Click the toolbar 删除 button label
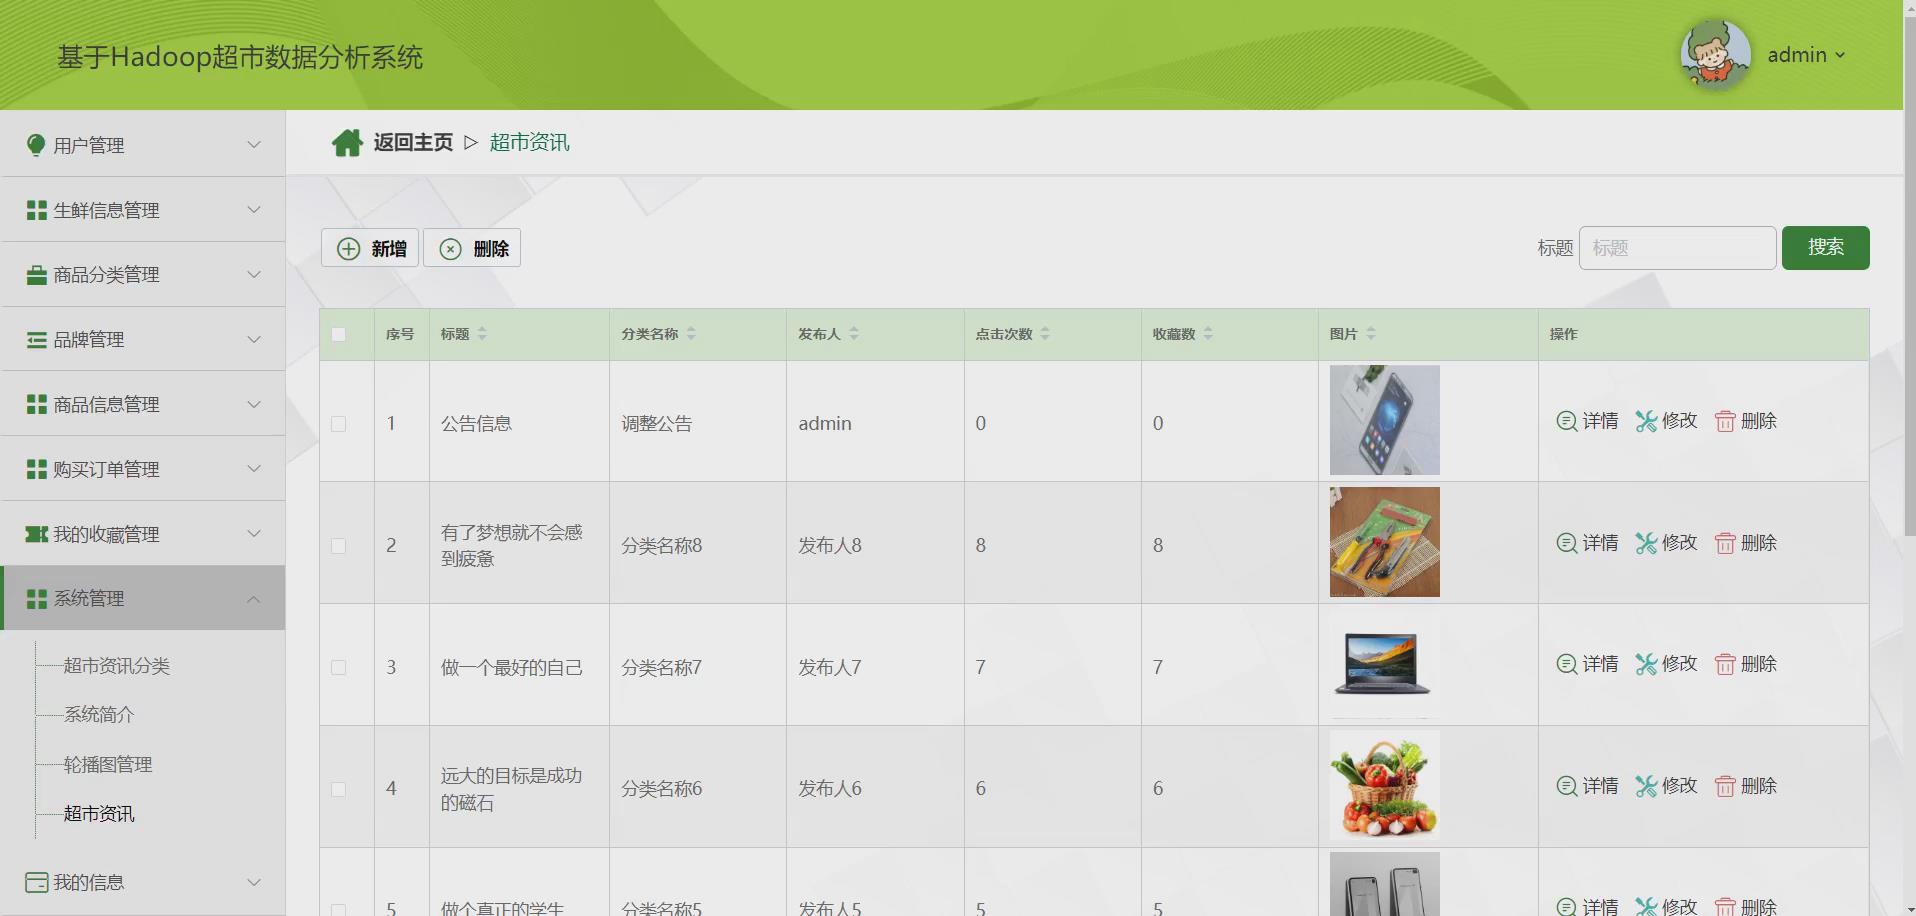Screen dimensions: 1916x916 coord(491,249)
